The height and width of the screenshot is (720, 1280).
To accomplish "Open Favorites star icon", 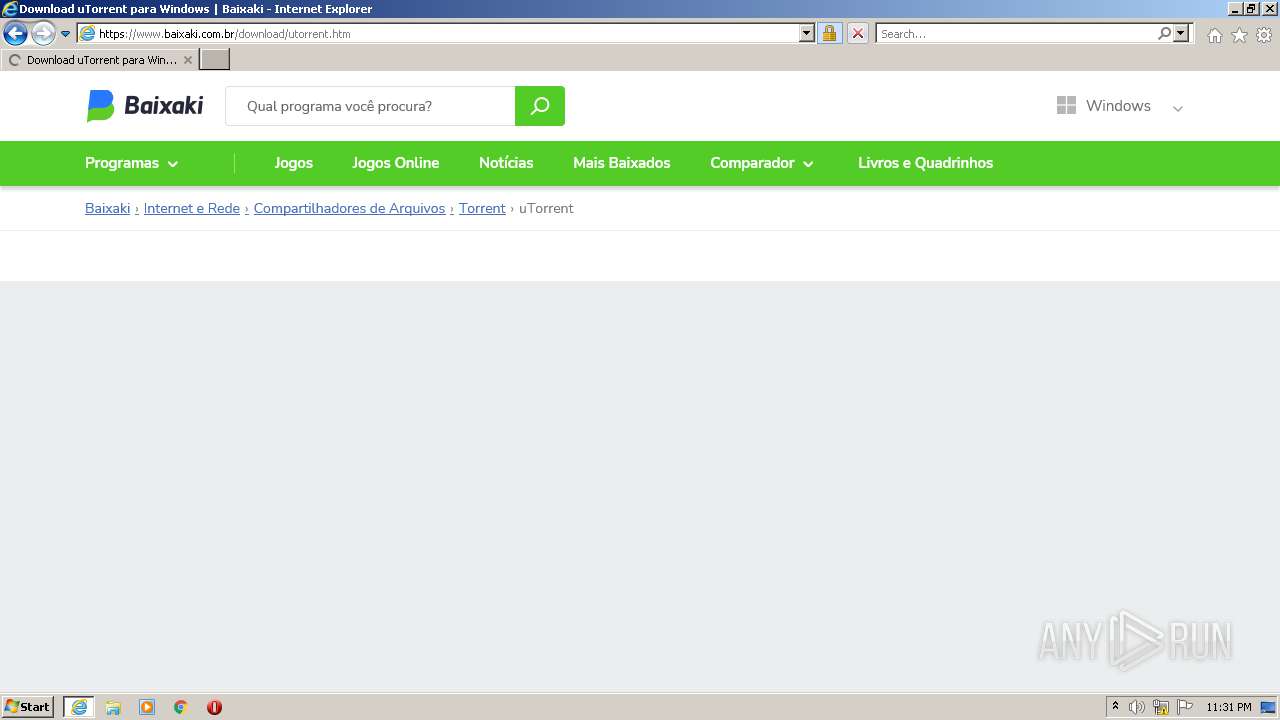I will (x=1239, y=35).
